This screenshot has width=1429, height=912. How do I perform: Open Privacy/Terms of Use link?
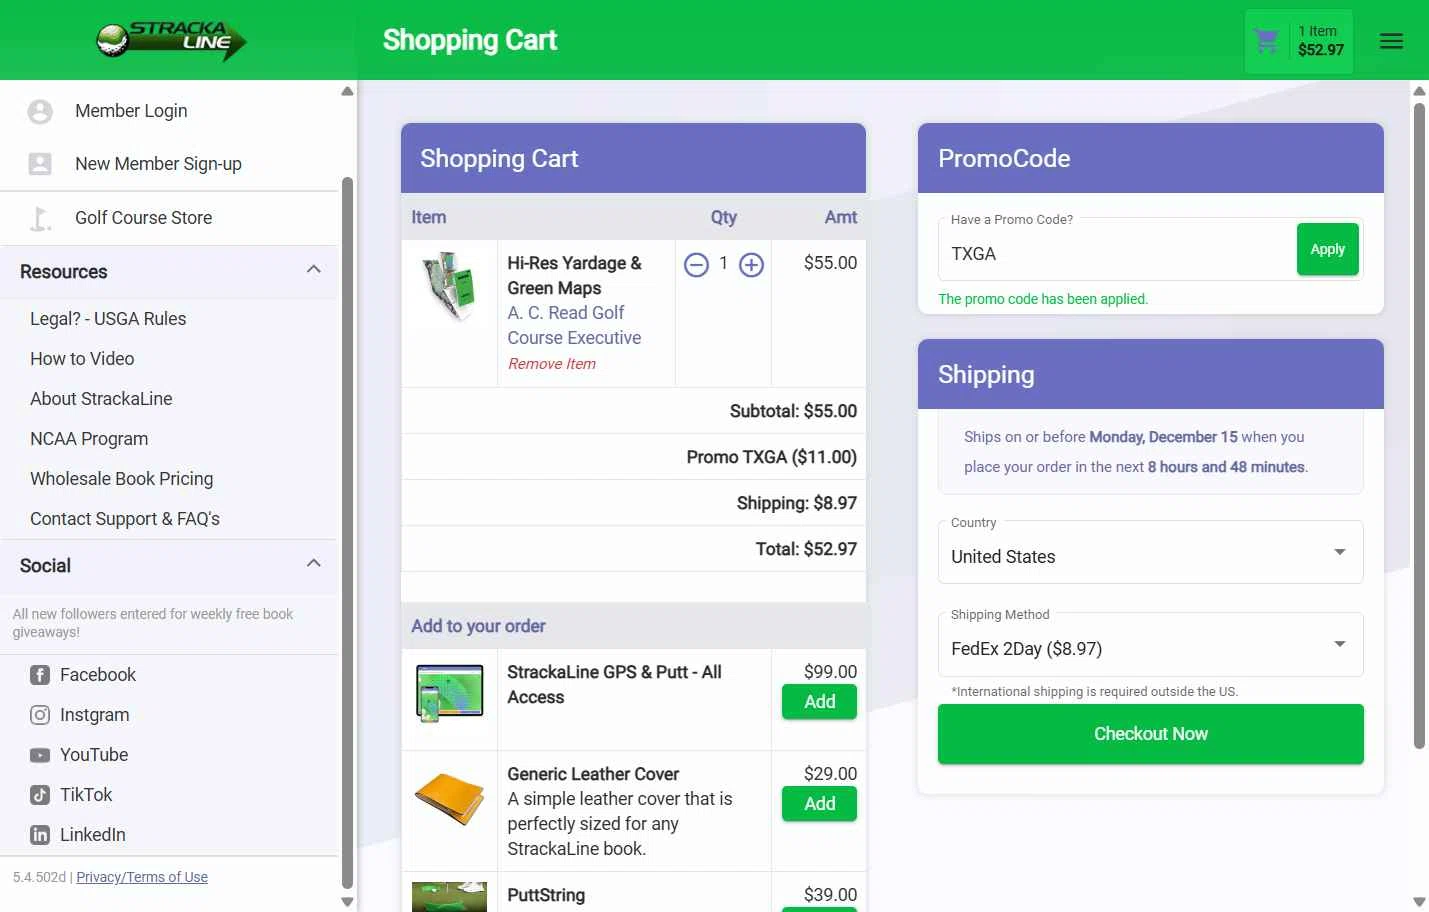(x=142, y=877)
